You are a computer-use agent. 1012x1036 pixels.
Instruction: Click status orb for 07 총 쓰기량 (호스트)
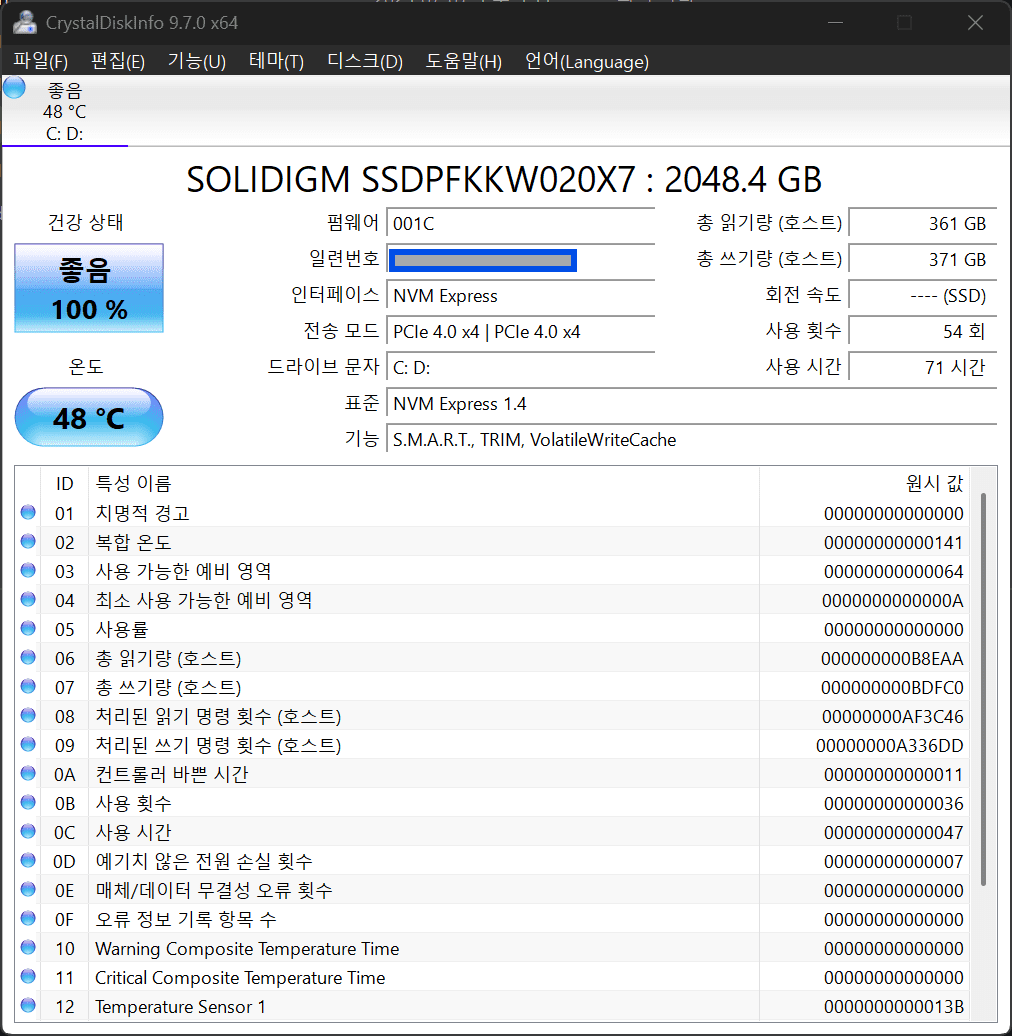[x=28, y=686]
